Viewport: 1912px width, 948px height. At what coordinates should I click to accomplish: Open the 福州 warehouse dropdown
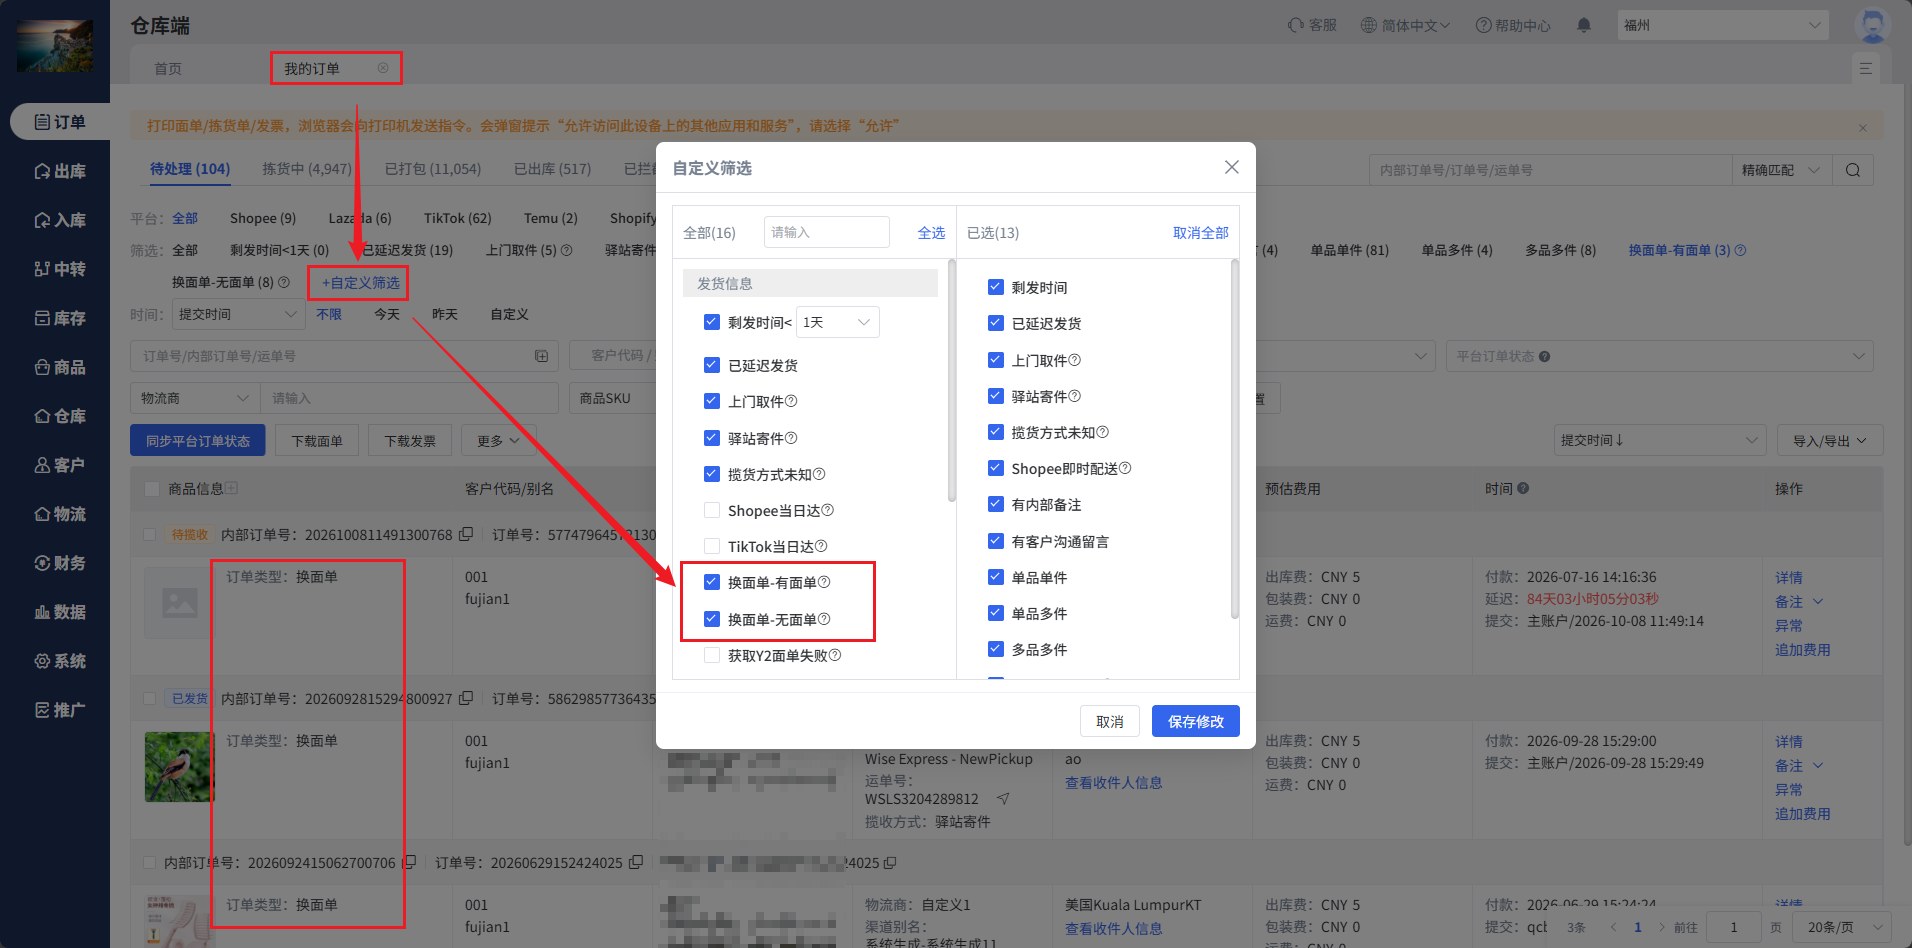tap(1723, 25)
